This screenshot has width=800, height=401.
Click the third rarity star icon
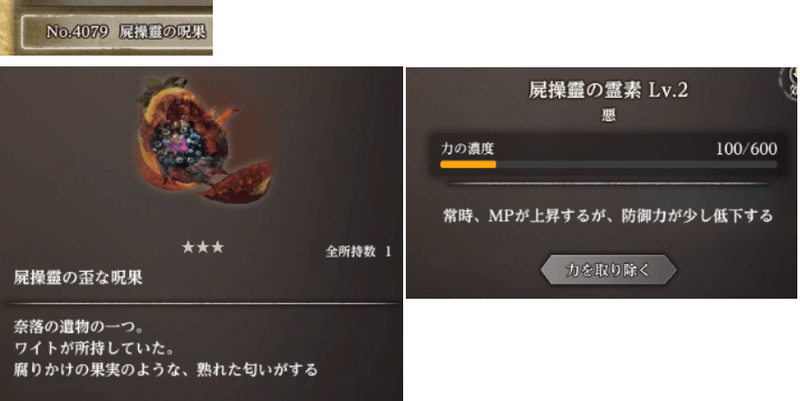pyautogui.click(x=218, y=247)
